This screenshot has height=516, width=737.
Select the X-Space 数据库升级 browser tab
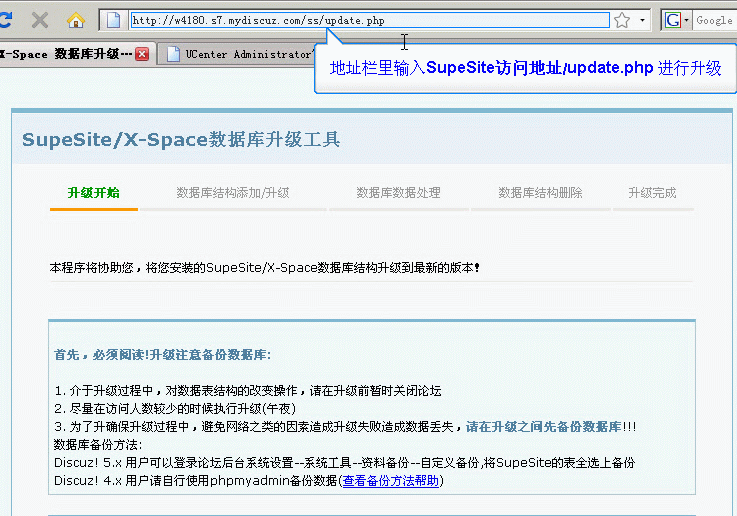[65, 54]
